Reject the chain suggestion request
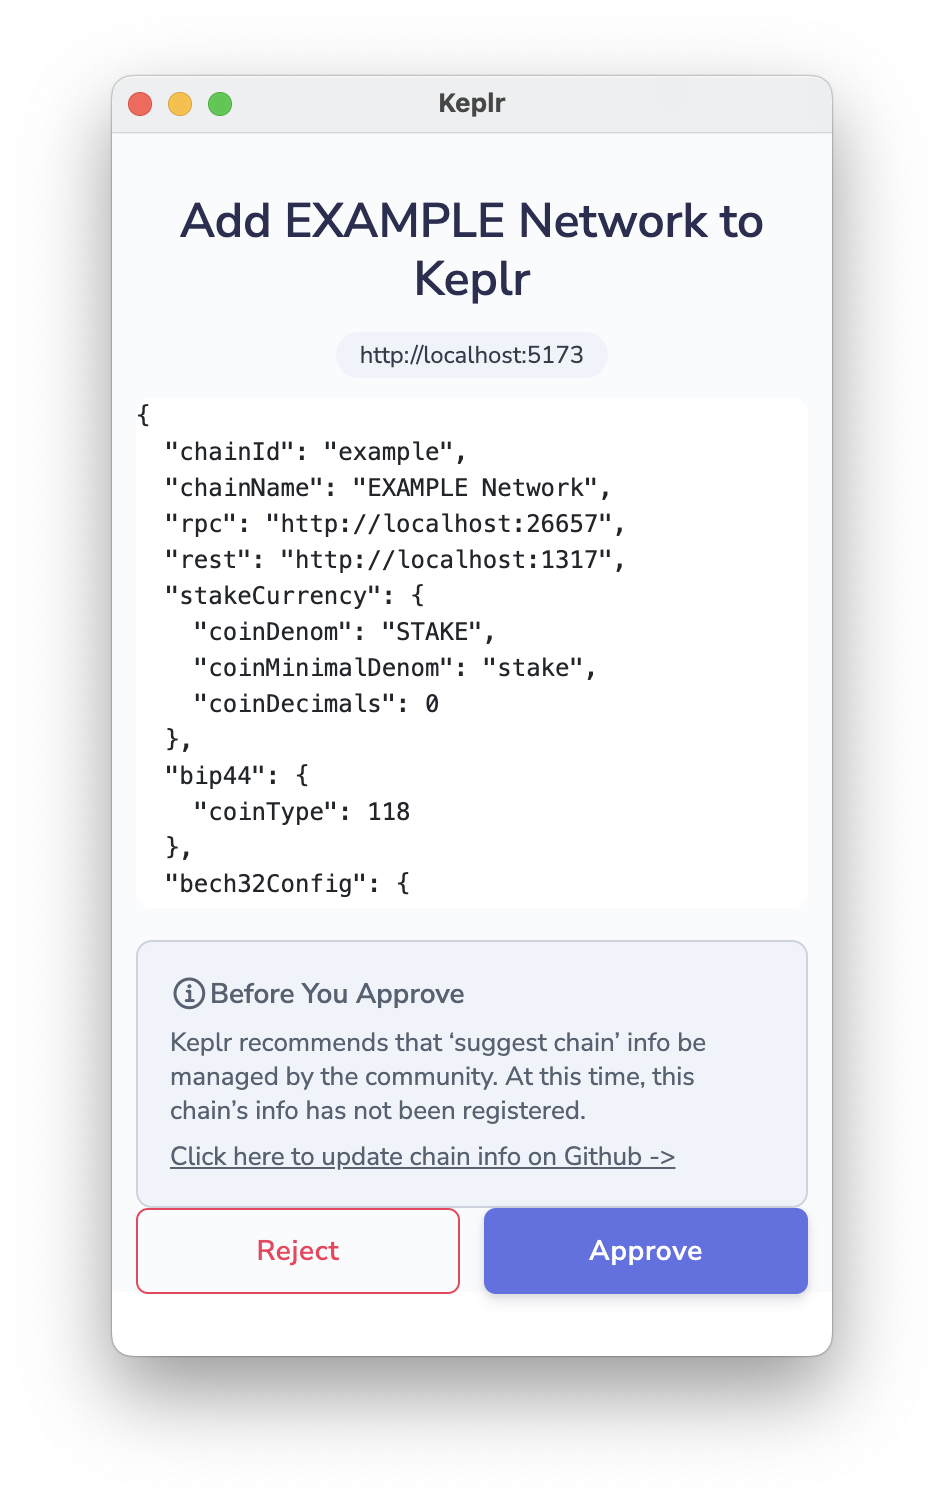944x1504 pixels. [x=298, y=1251]
